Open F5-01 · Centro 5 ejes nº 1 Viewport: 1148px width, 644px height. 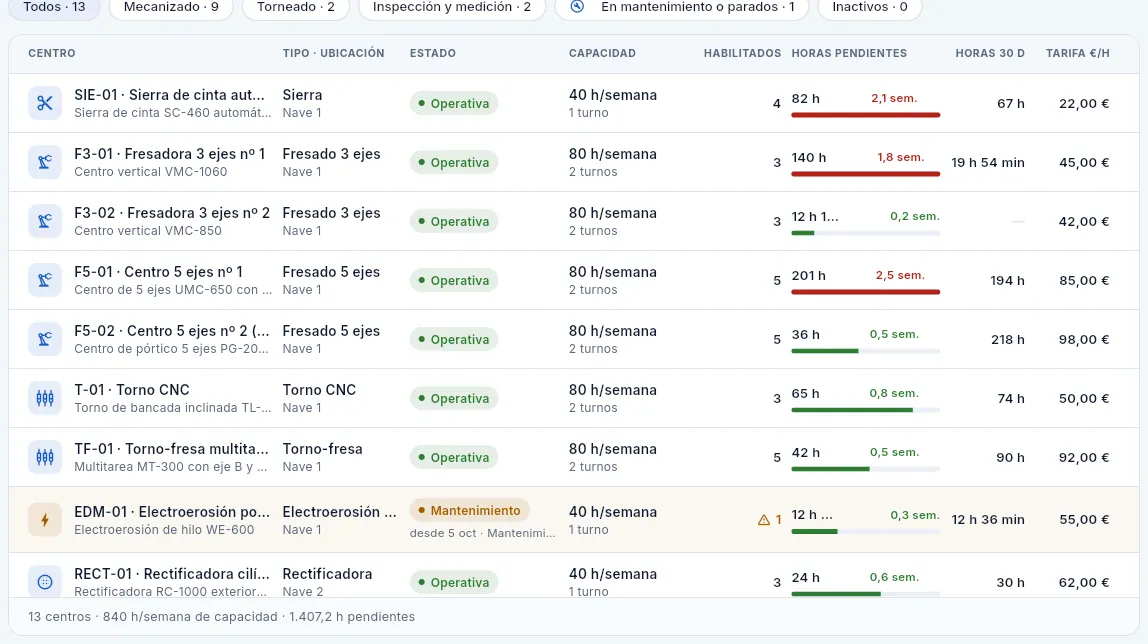(x=158, y=272)
